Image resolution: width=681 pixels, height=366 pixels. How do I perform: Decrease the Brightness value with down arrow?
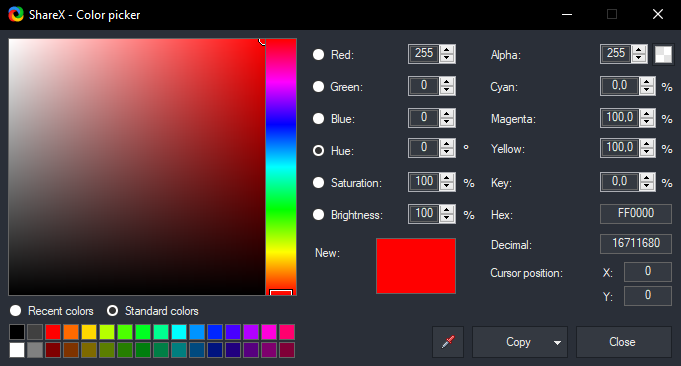pyautogui.click(x=447, y=218)
